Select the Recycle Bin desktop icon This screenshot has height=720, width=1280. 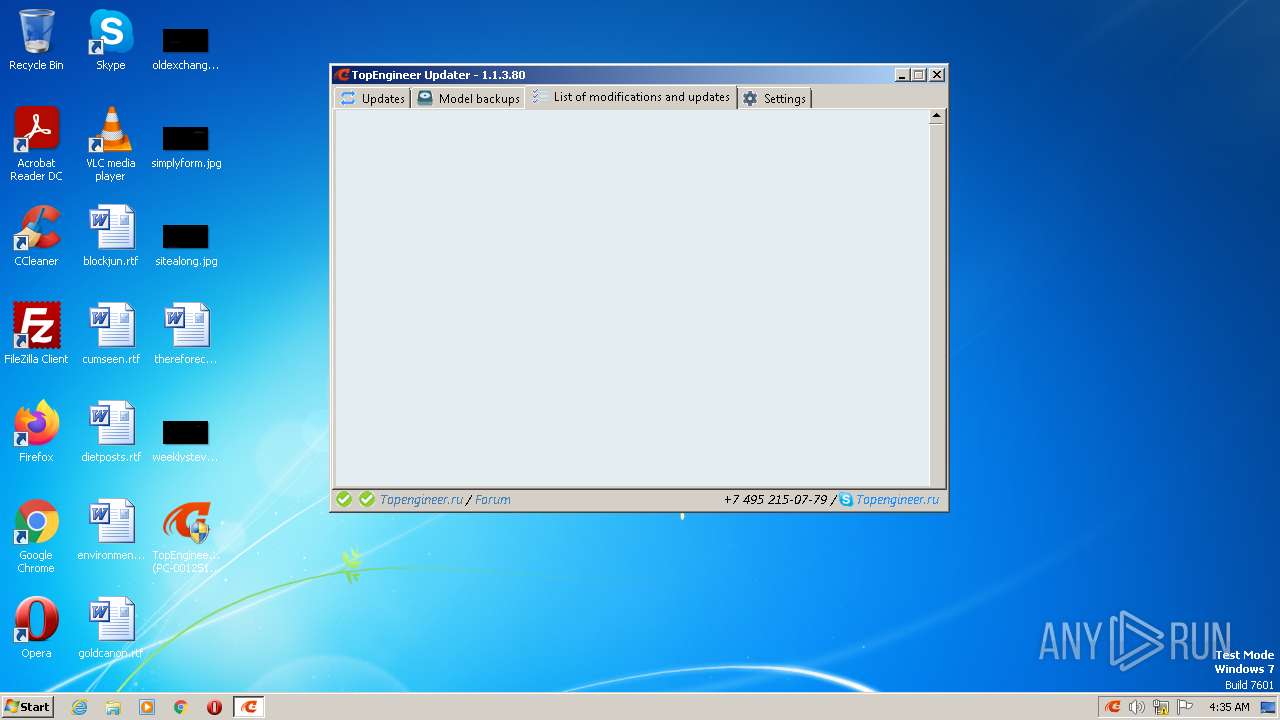[36, 40]
